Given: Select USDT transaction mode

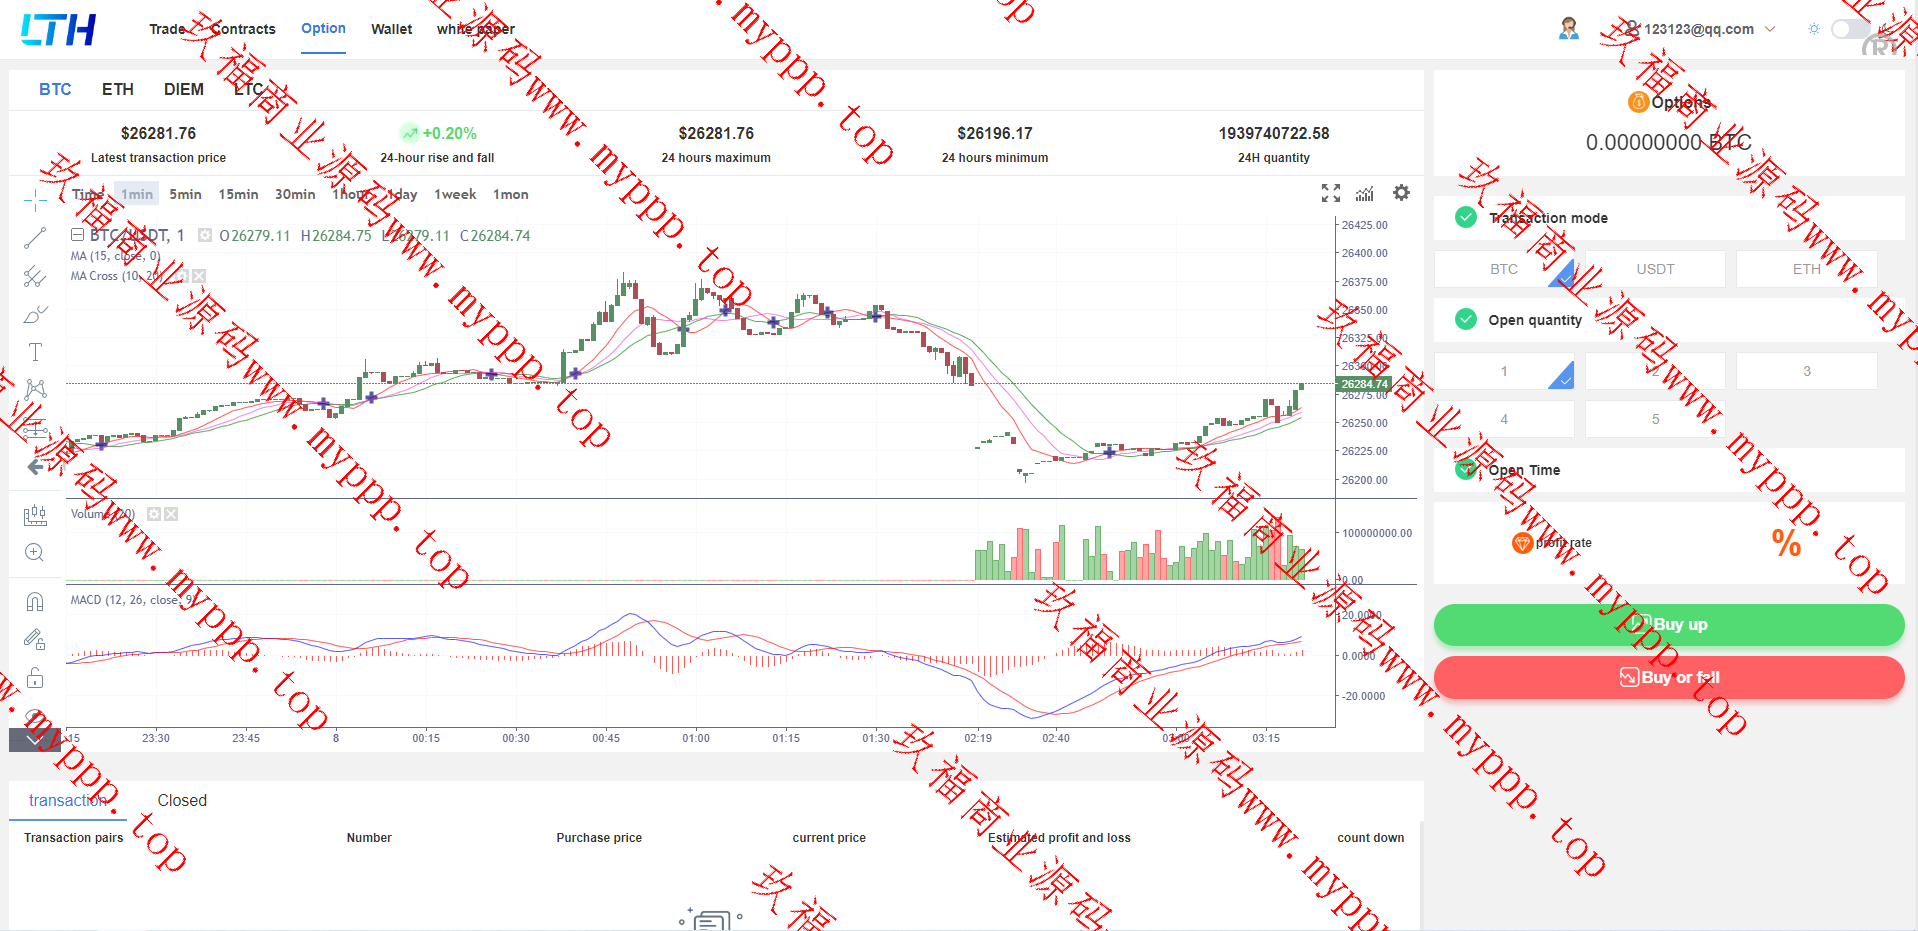Looking at the screenshot, I should pyautogui.click(x=1655, y=269).
